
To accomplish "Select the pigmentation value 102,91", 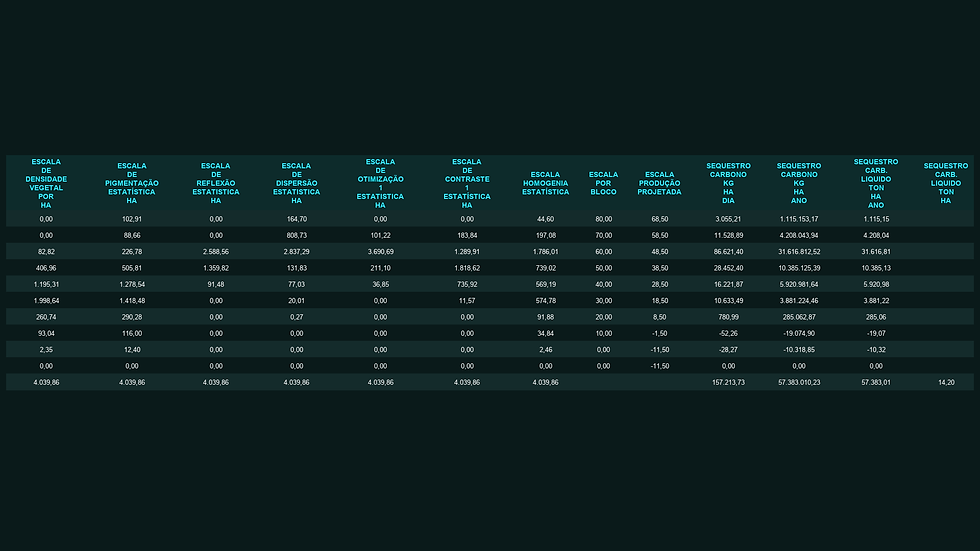I will [x=132, y=219].
